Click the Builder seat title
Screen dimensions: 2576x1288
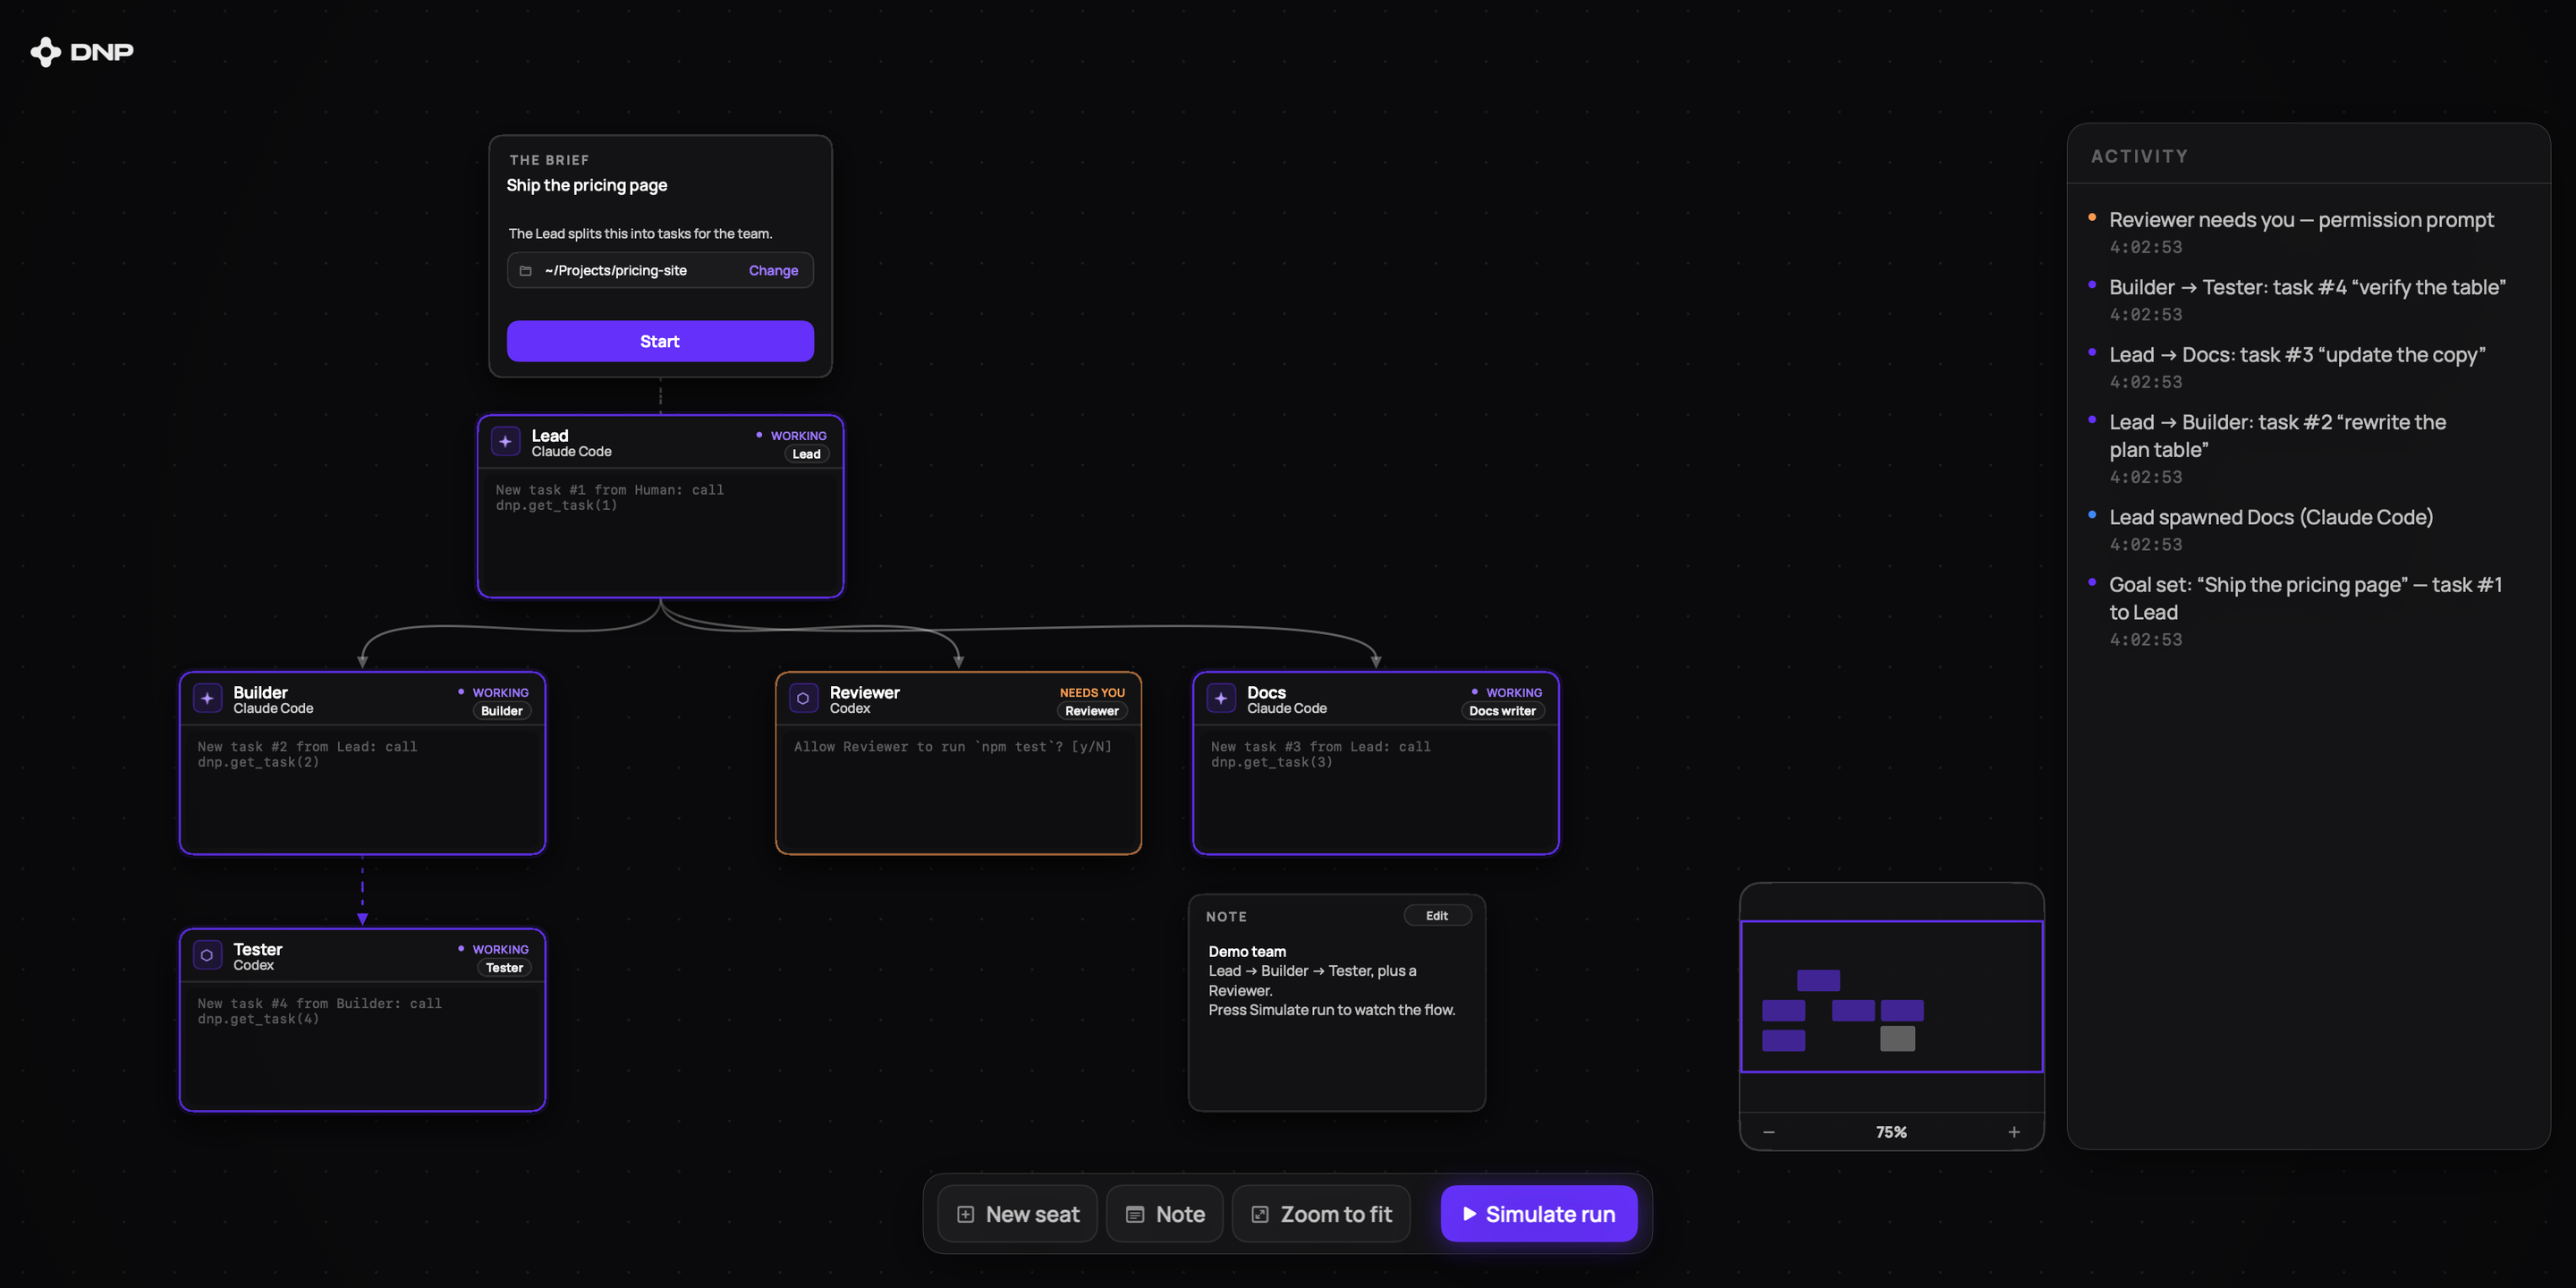tap(260, 692)
